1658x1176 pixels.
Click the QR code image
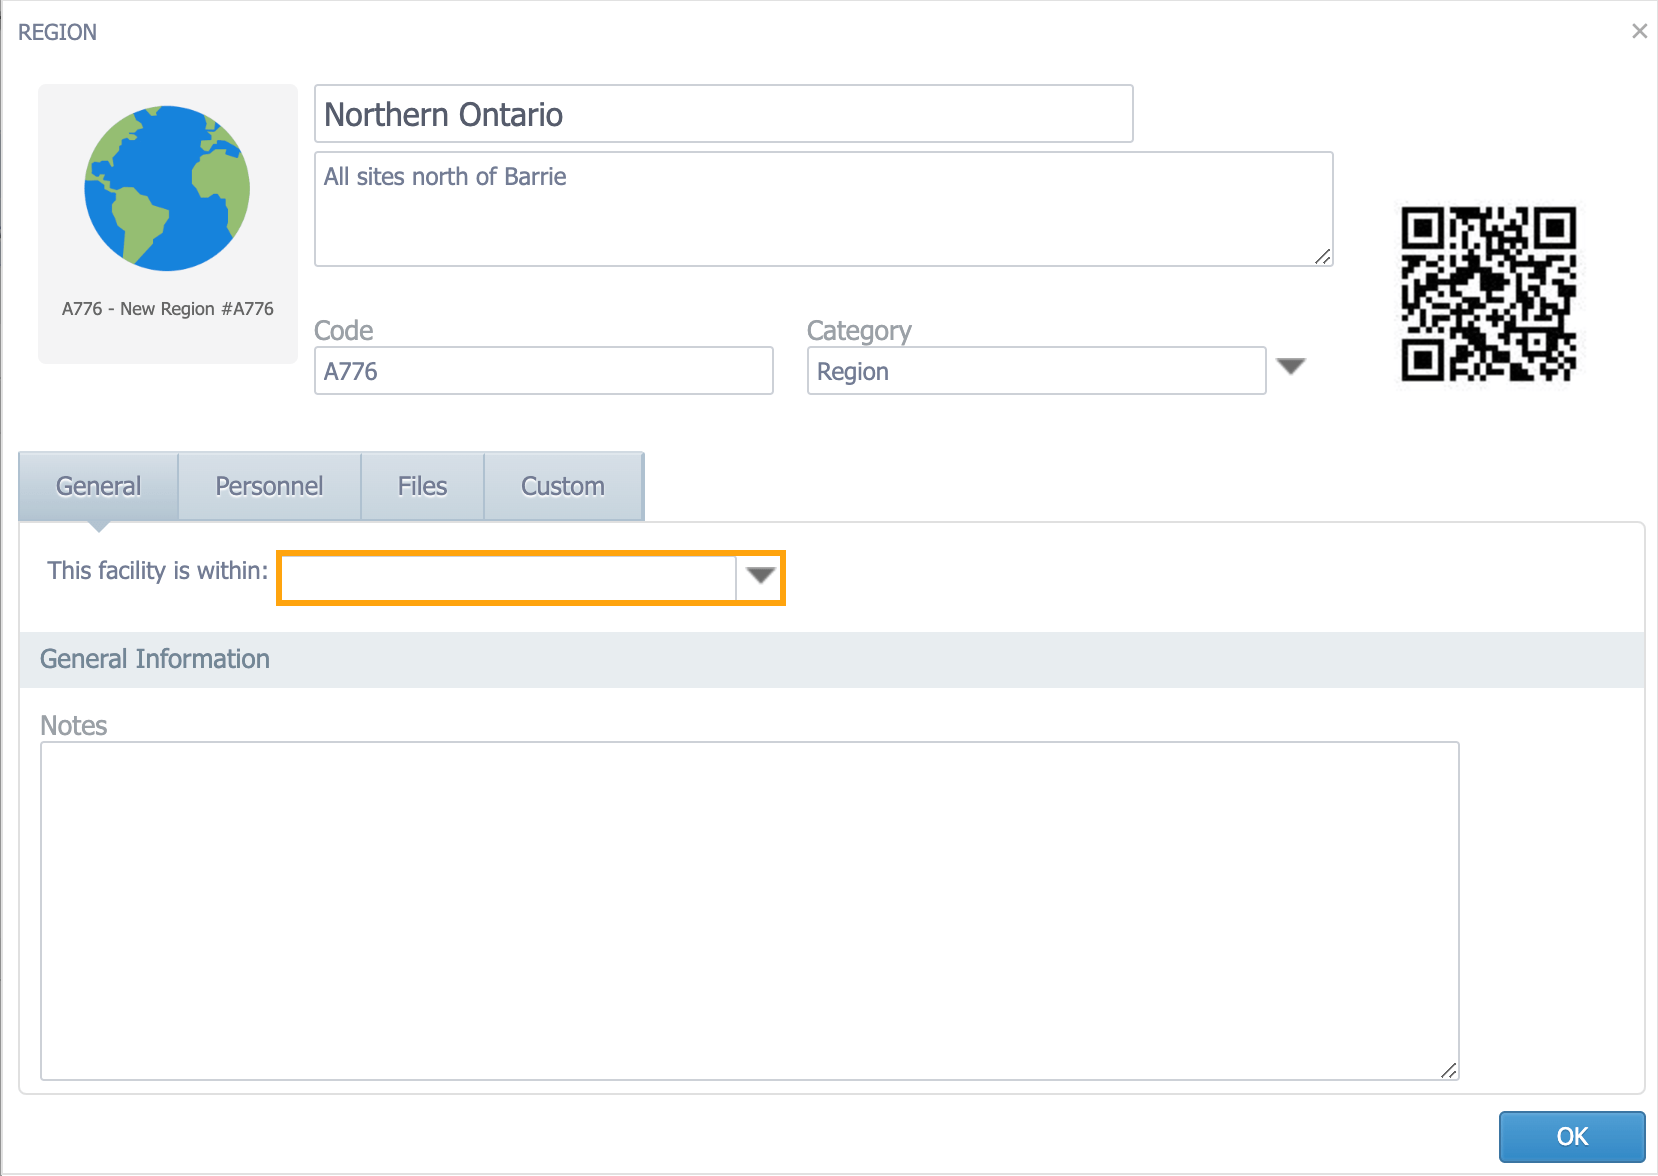click(1488, 294)
